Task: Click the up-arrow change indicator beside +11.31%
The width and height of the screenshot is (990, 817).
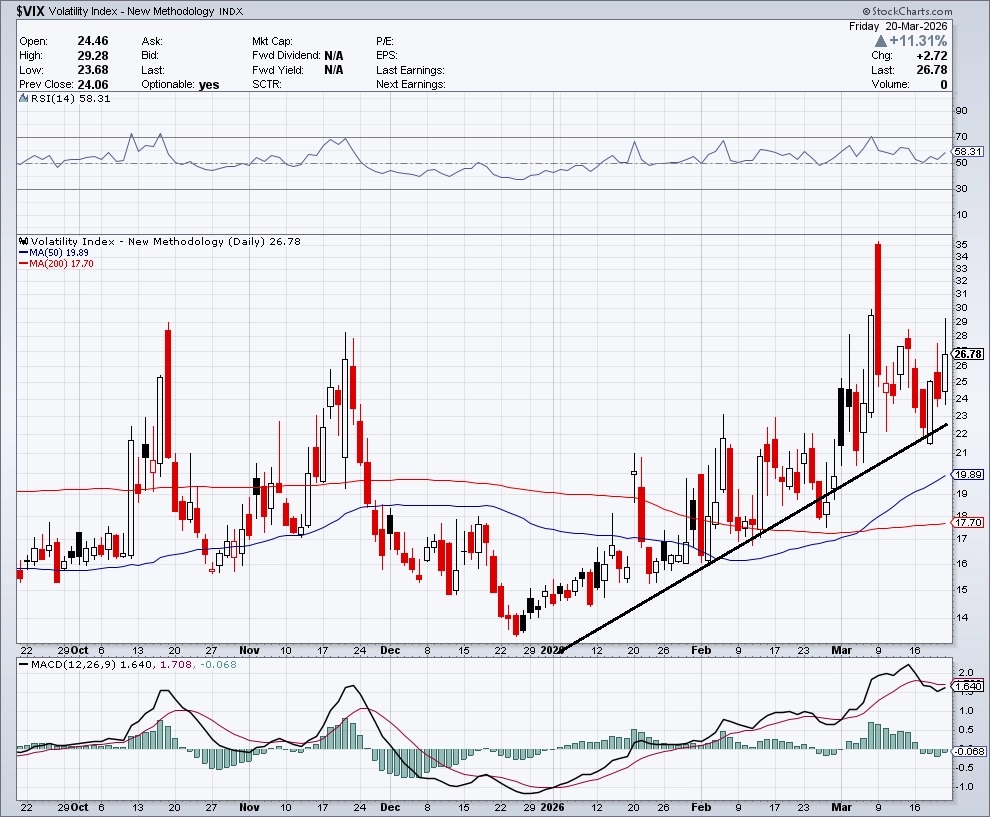Action: click(880, 41)
